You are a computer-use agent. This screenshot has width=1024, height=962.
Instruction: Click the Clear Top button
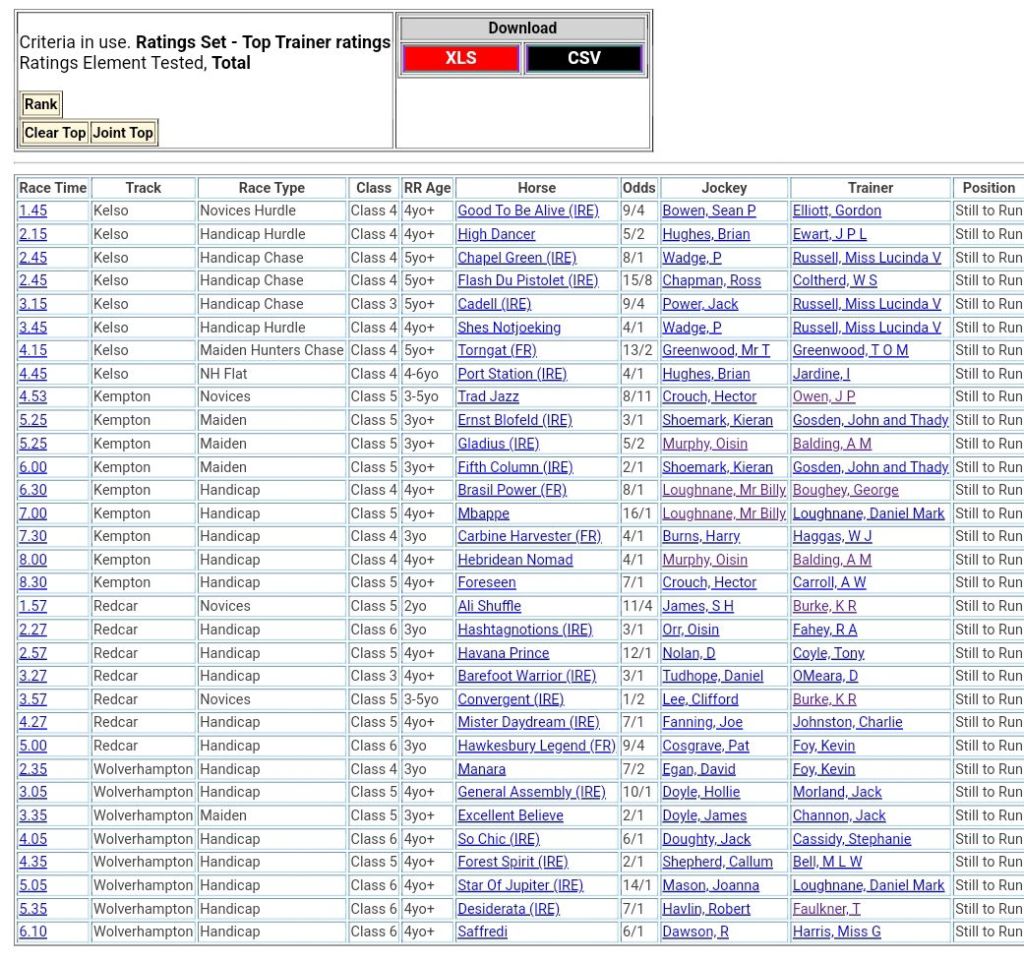click(55, 133)
